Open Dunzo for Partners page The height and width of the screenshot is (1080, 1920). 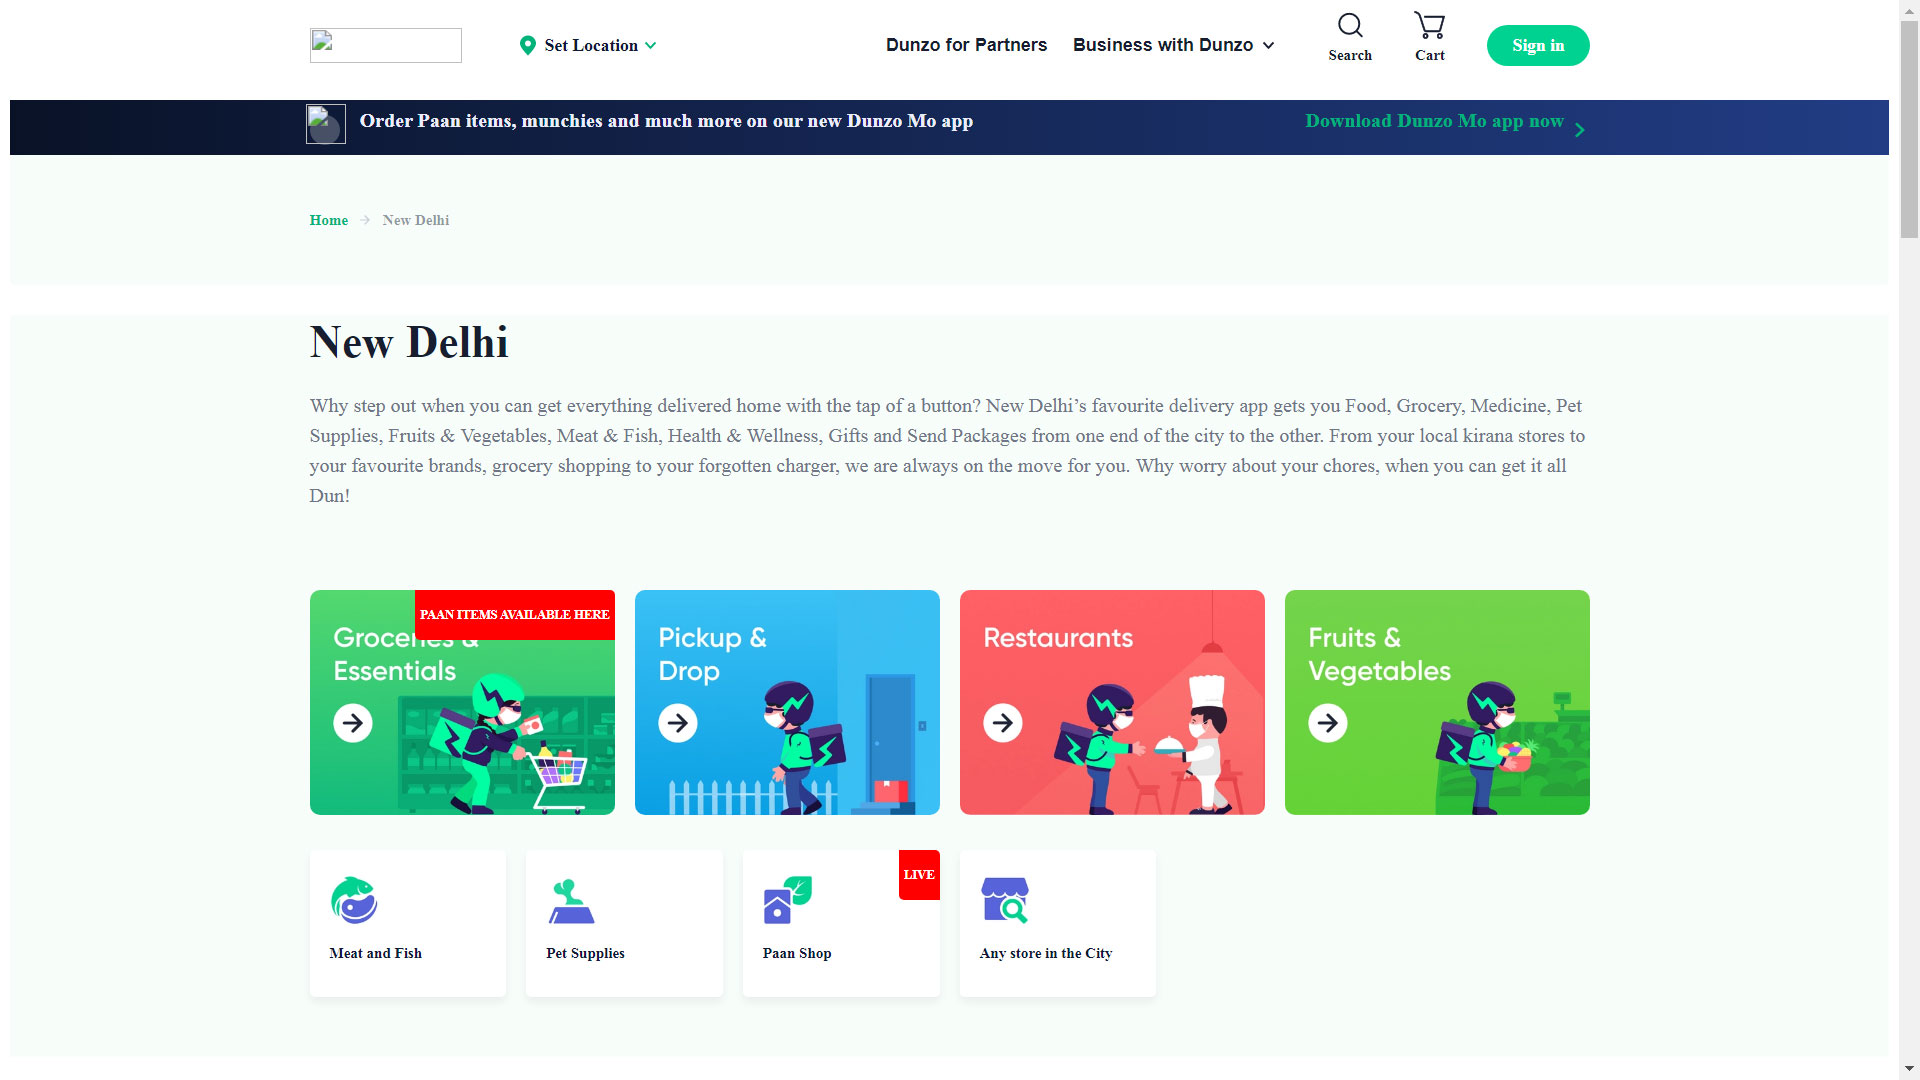(966, 45)
